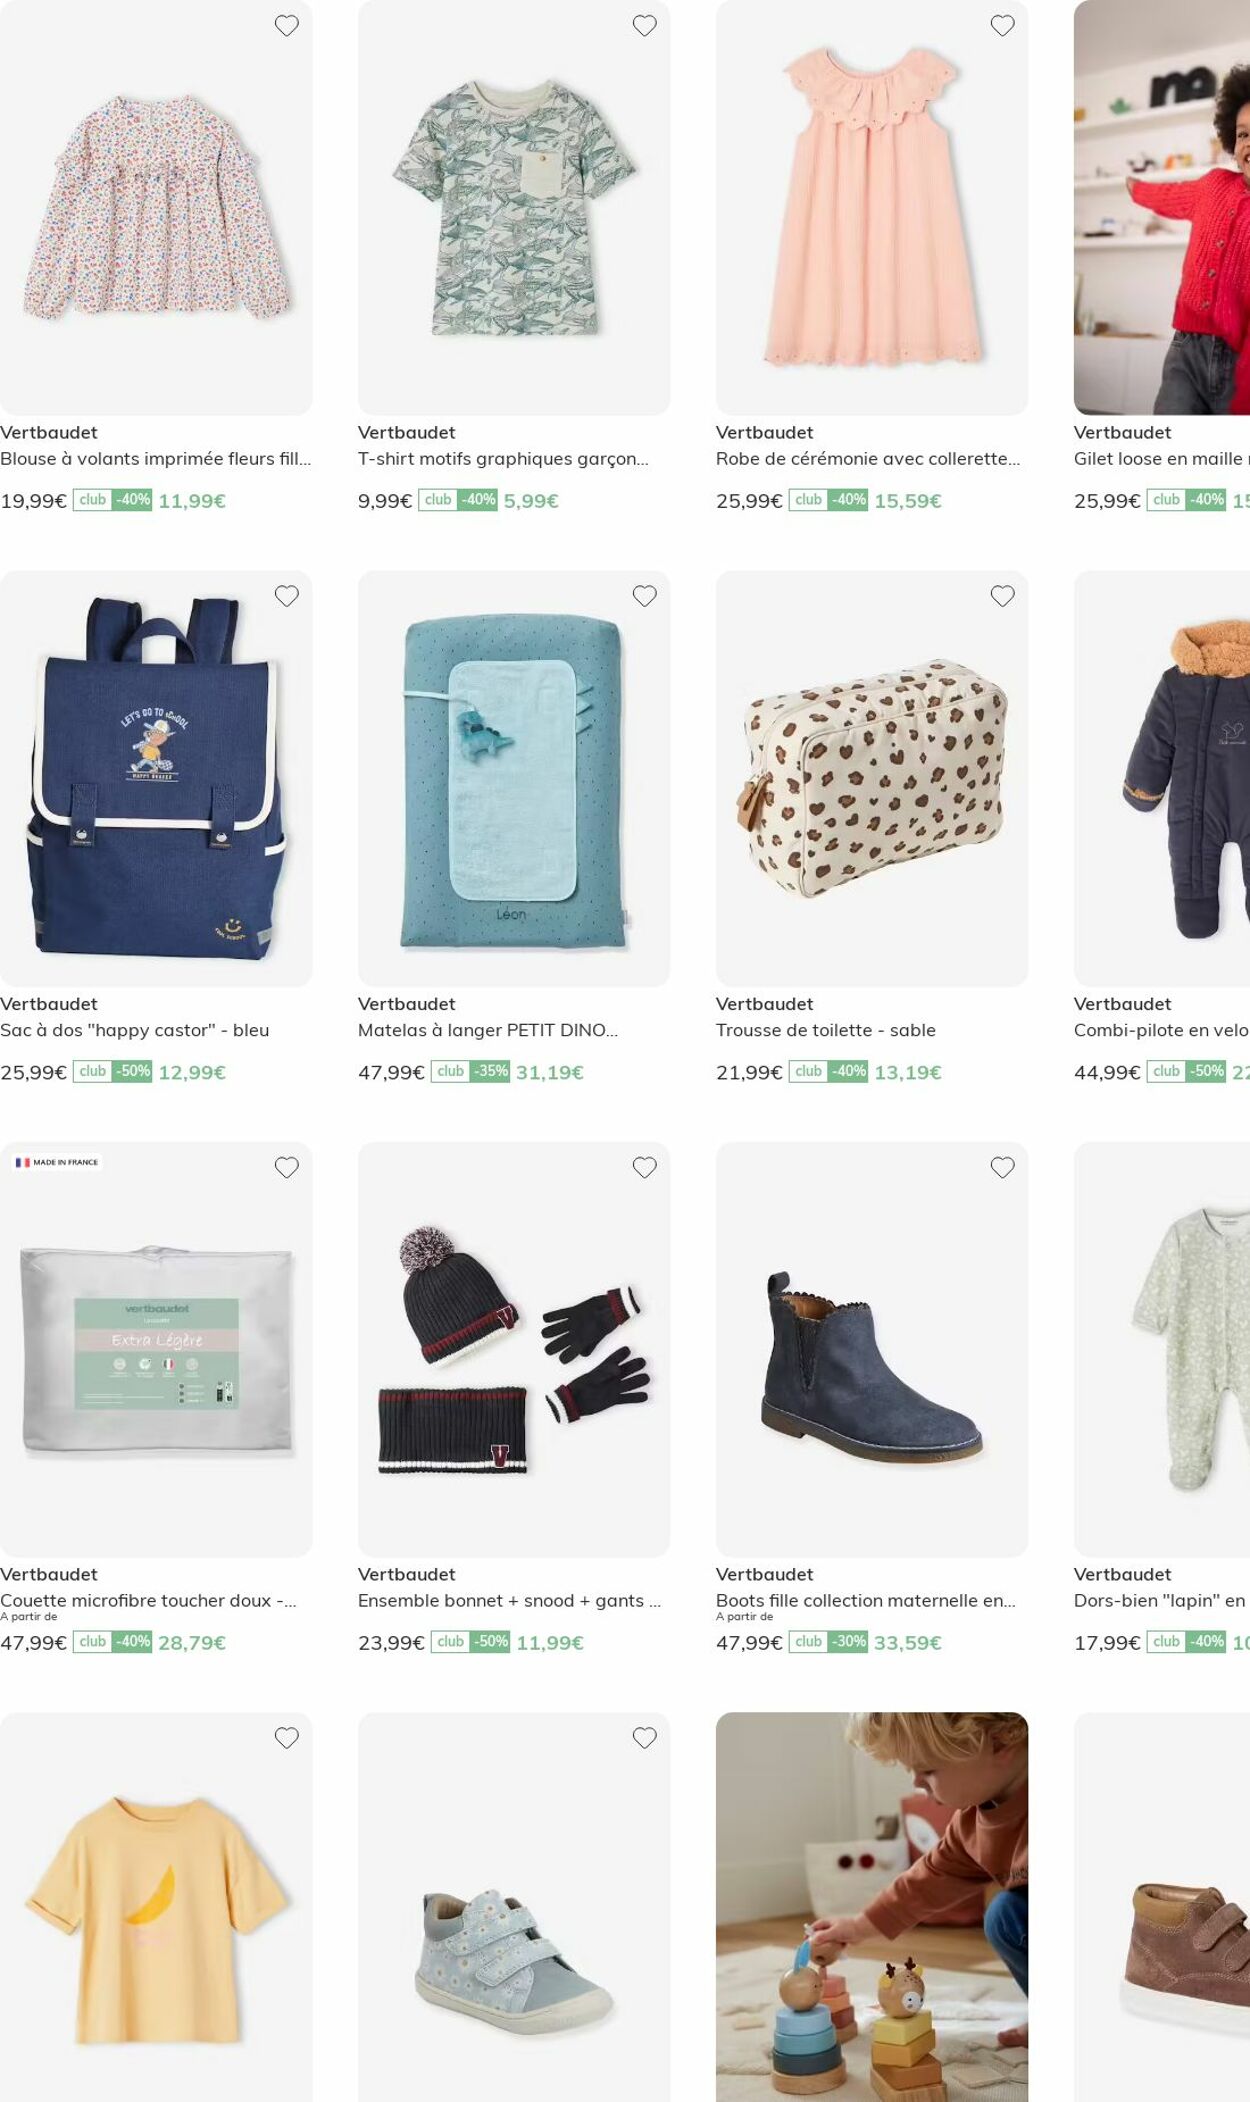The height and width of the screenshot is (2102, 1250).
Task: Favorite the yellow banana T-shirt heart
Action: tap(287, 1738)
